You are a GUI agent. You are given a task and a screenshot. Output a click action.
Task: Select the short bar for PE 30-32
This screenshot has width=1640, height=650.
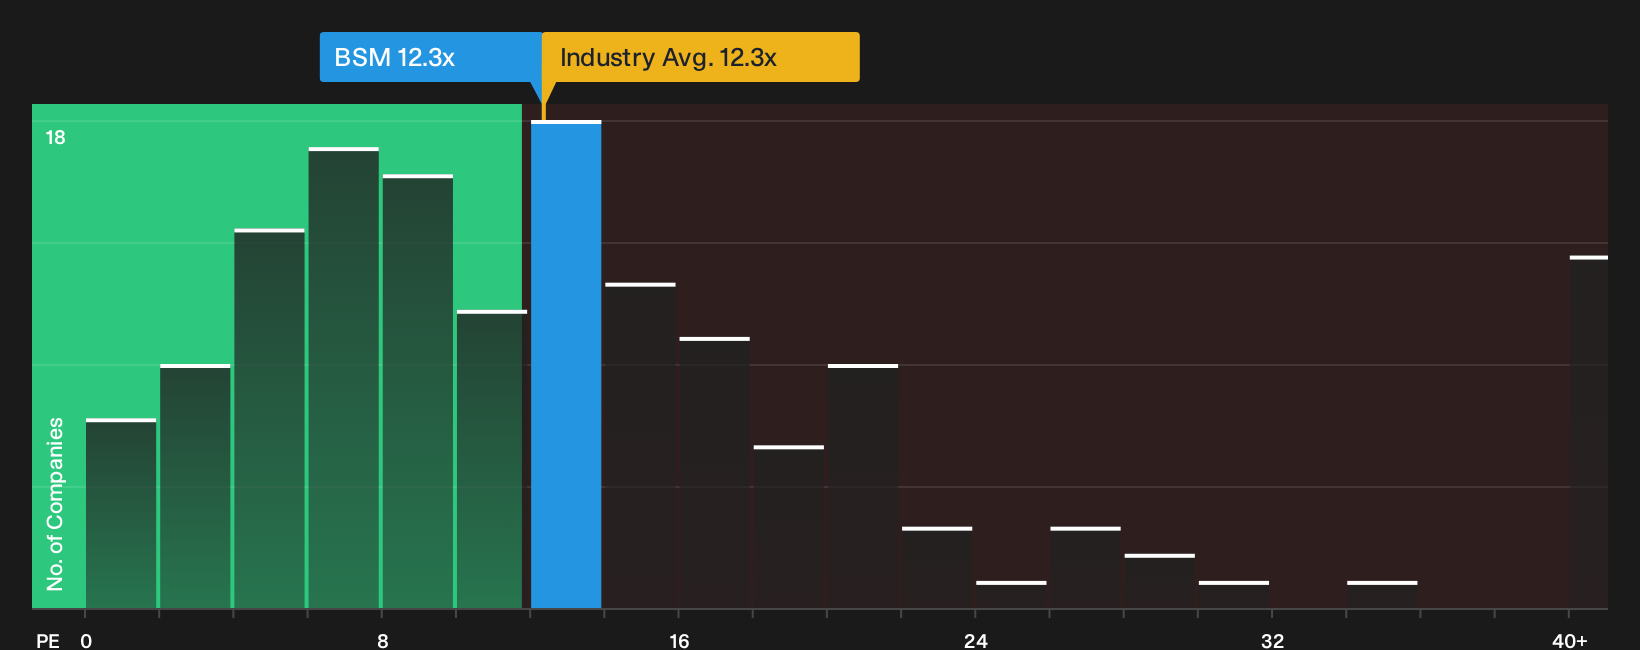coord(1234,595)
